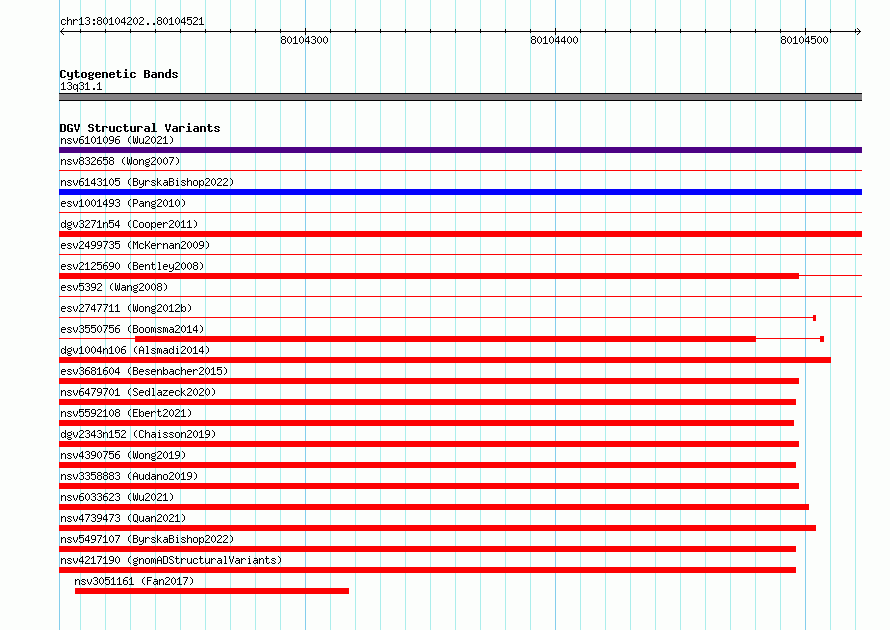890x630 pixels.
Task: Click the ruler's right arrow end
Action: coord(859,31)
